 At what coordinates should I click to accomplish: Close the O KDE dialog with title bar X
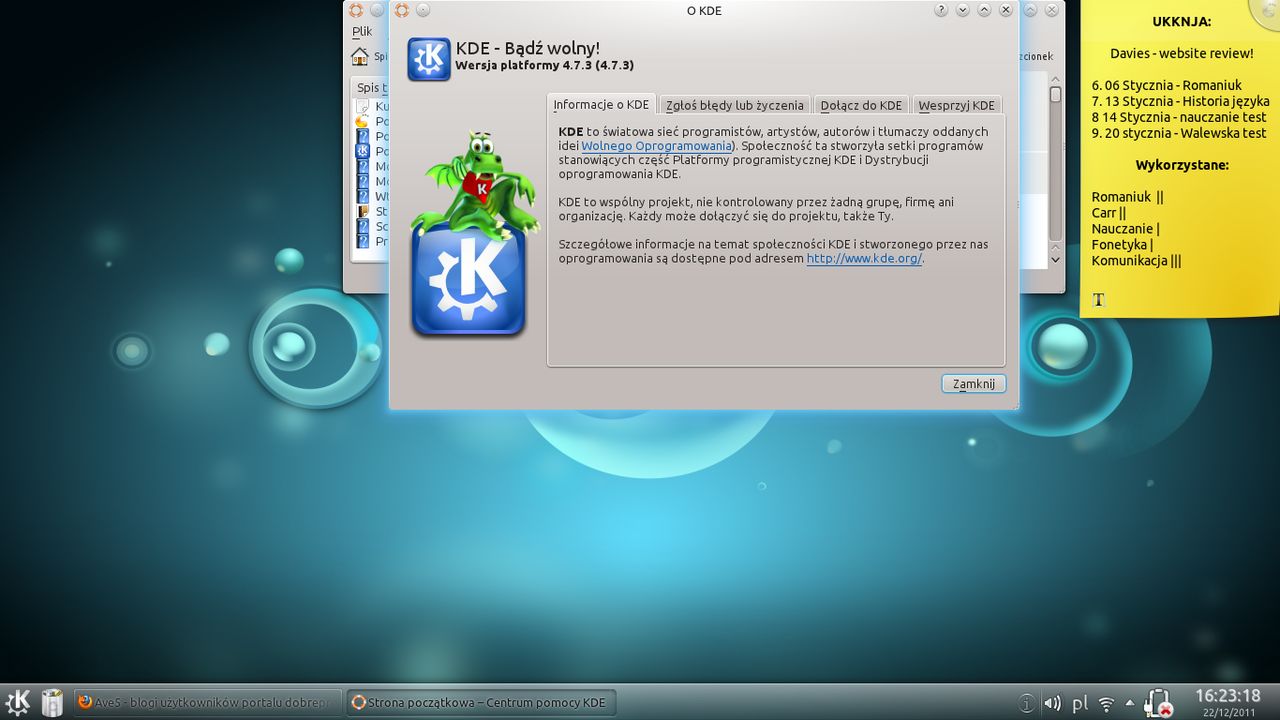[x=1006, y=10]
